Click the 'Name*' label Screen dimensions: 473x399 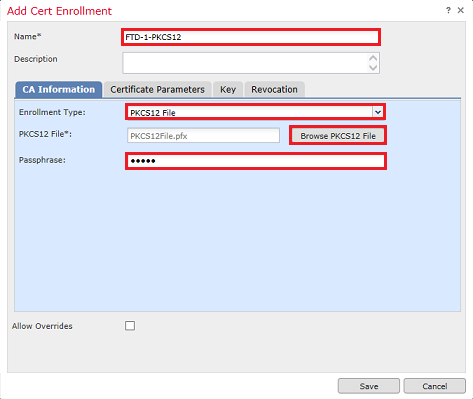click(x=28, y=36)
